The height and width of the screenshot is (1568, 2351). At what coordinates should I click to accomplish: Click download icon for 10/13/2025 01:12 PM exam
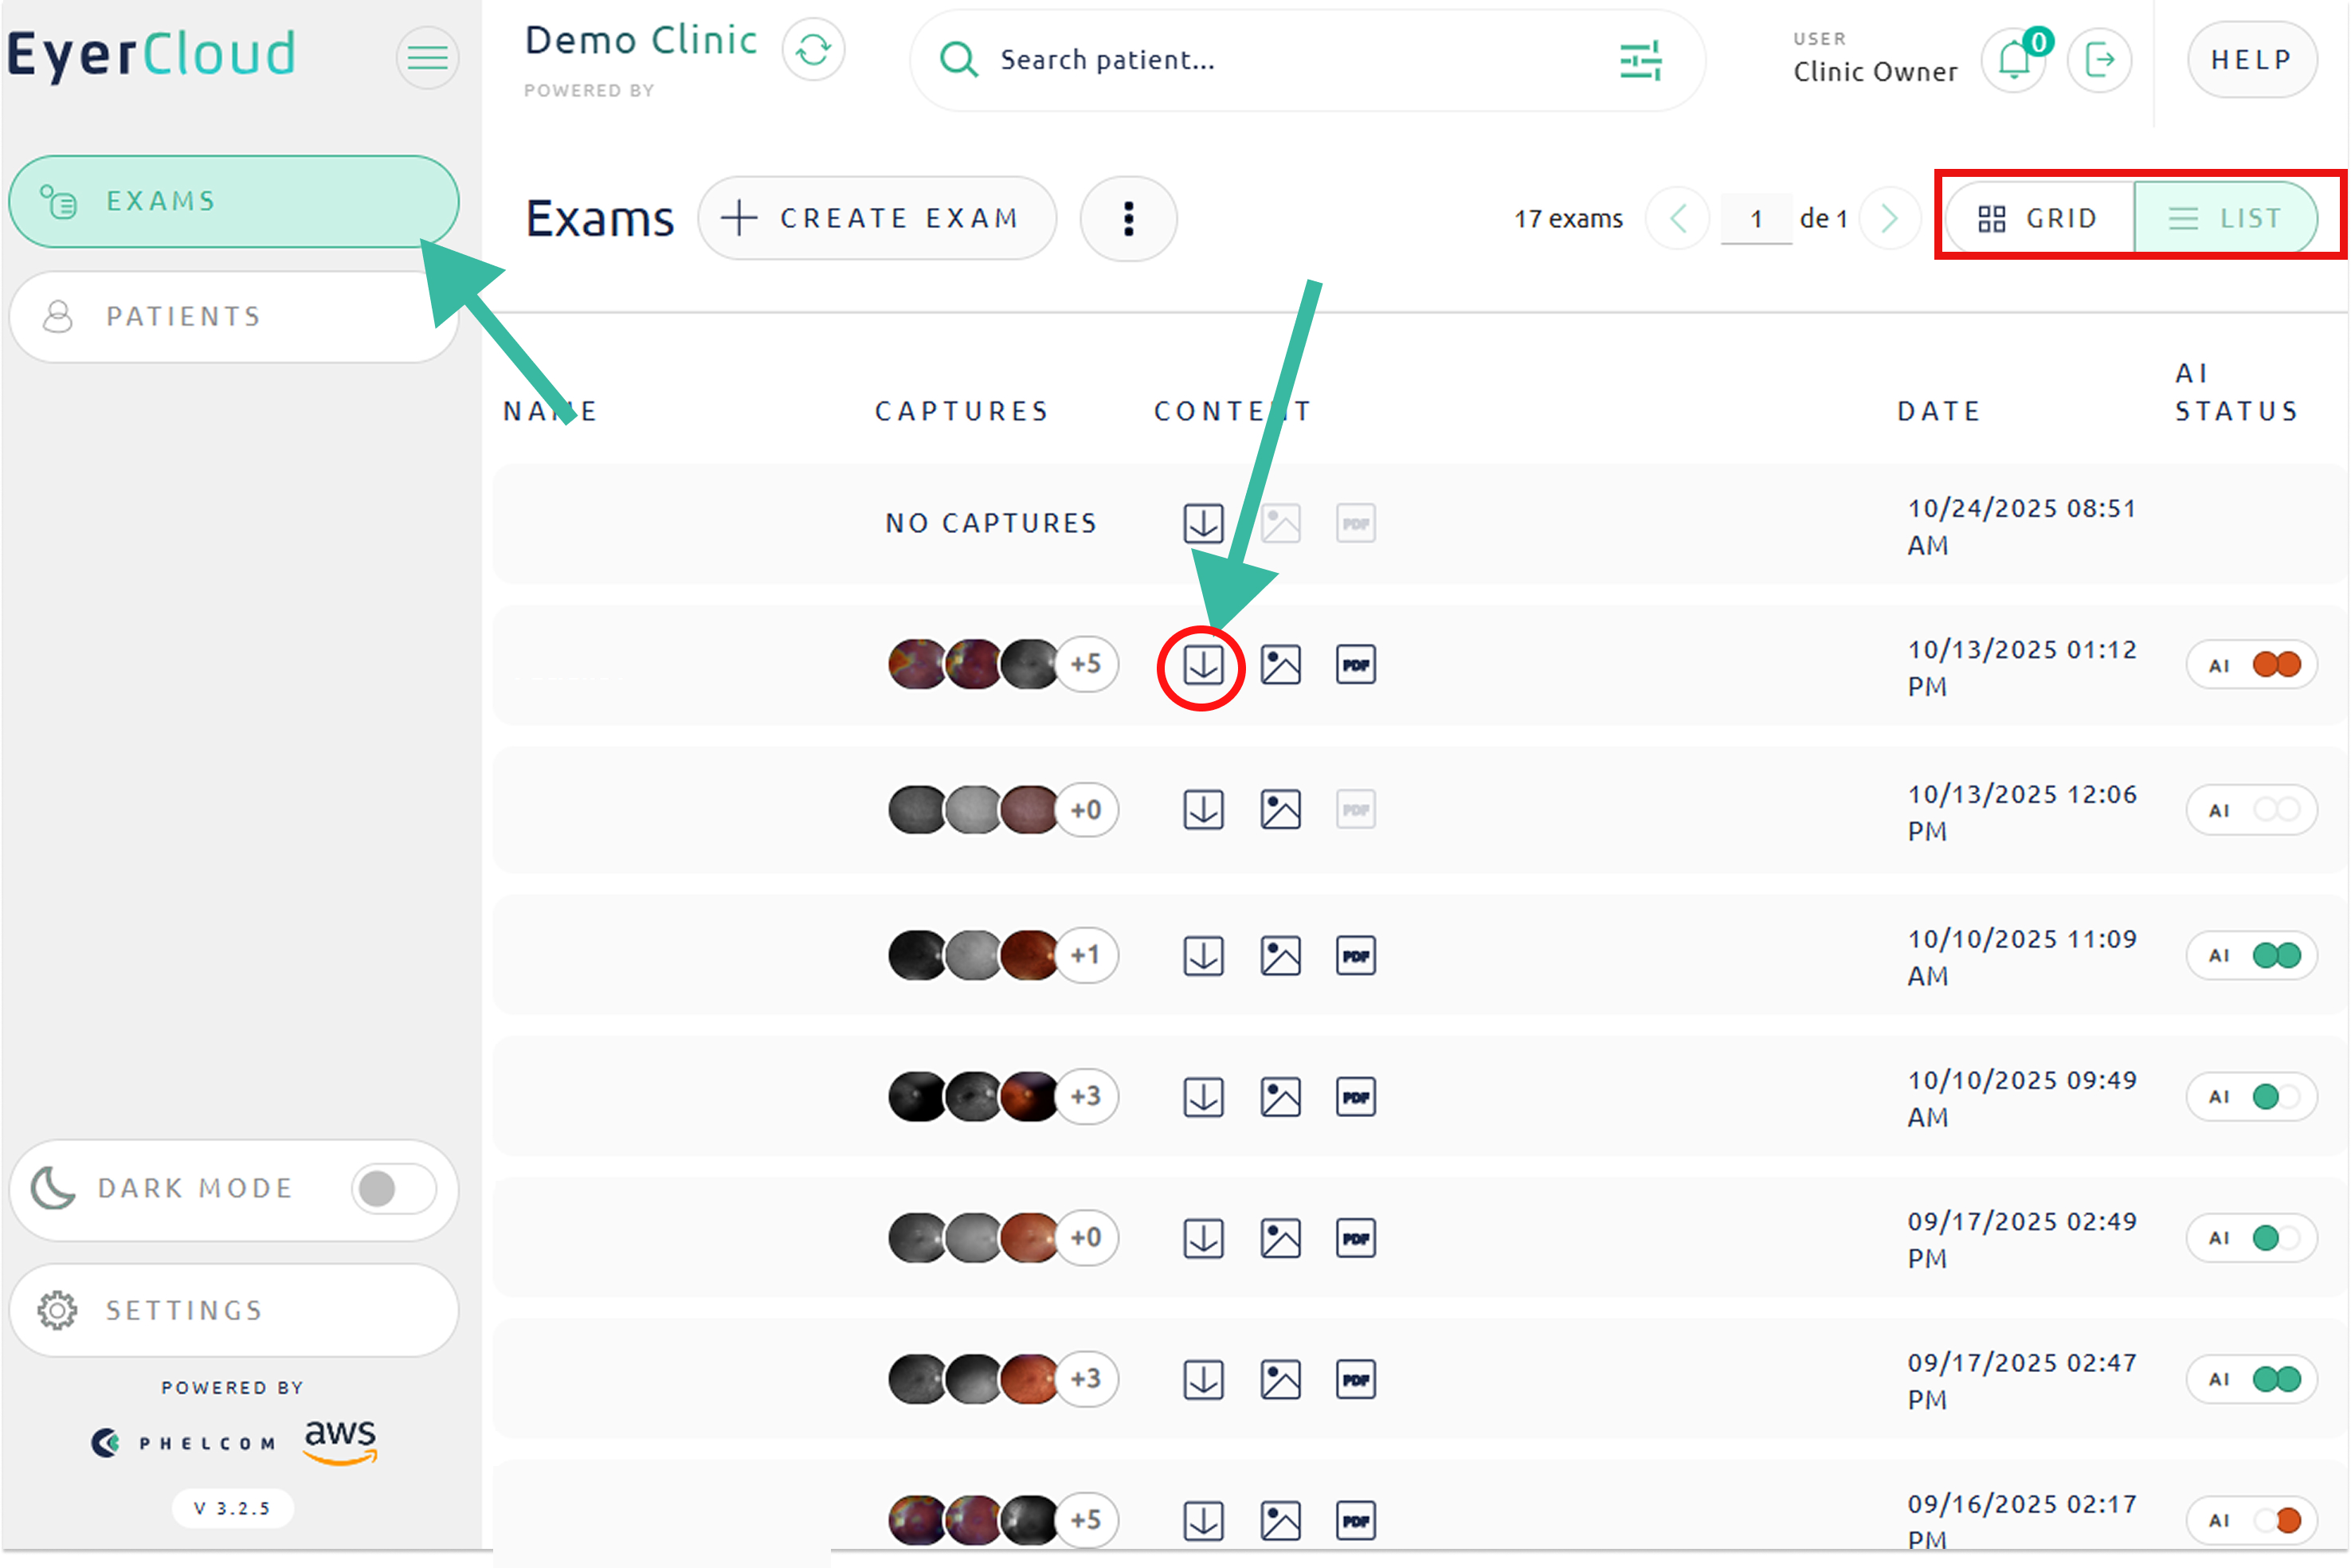pos(1202,665)
